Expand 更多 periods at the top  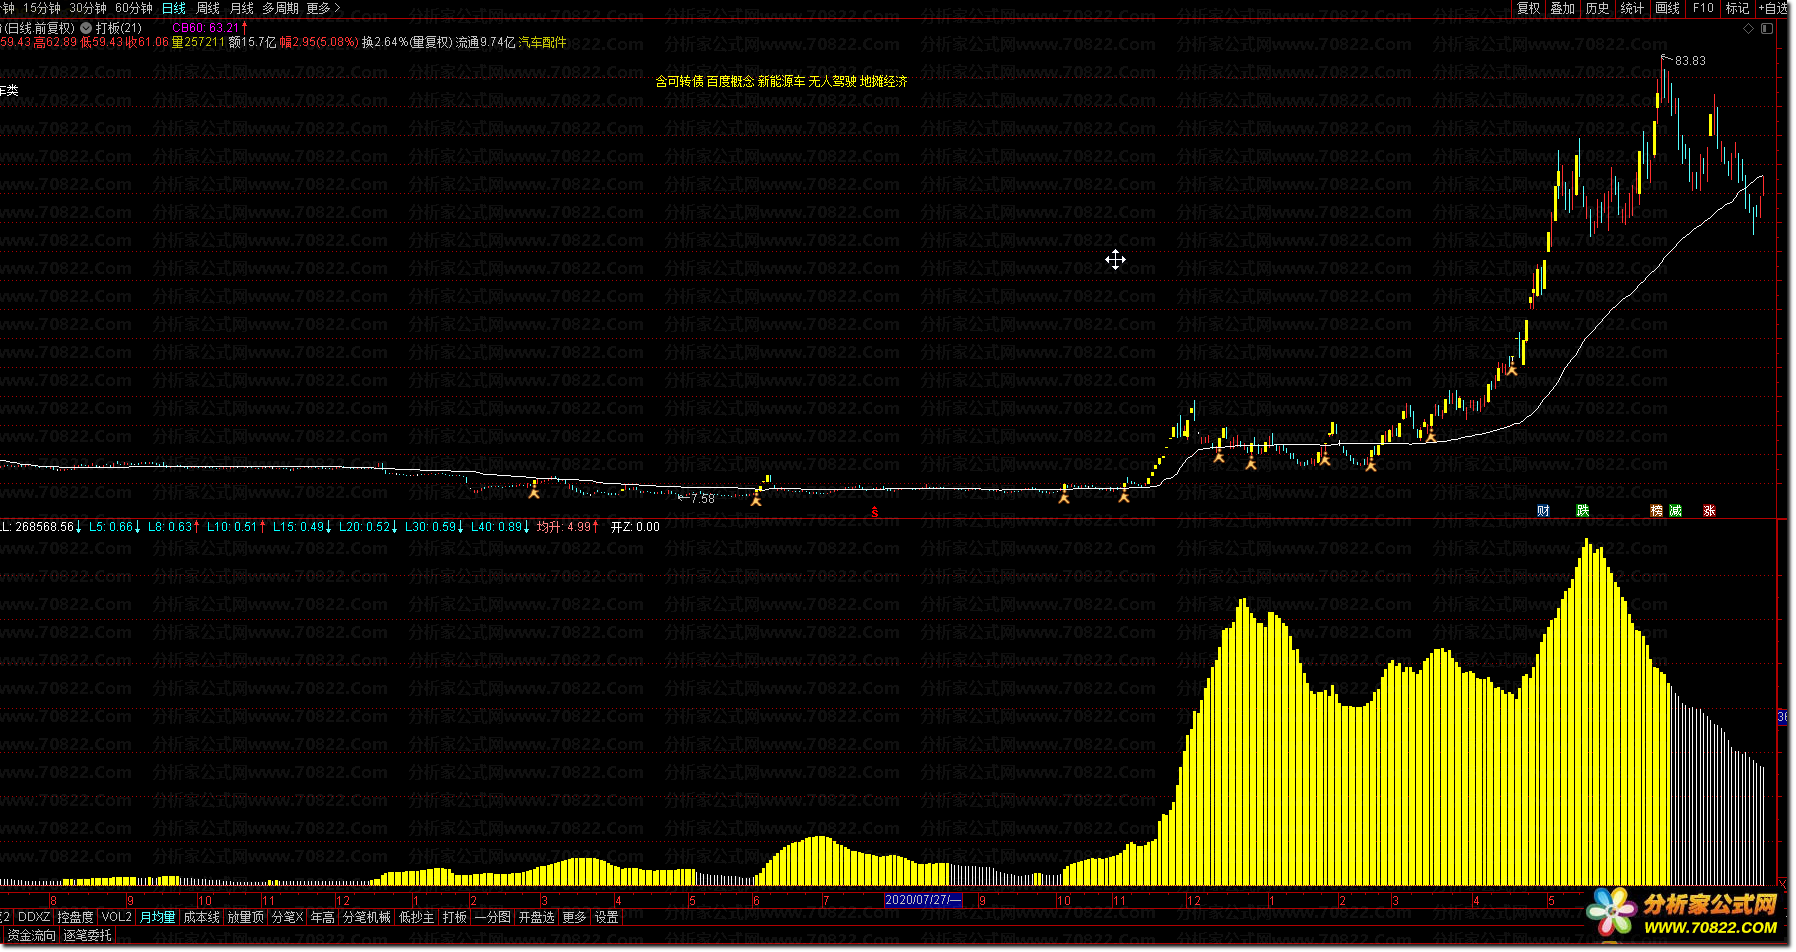pos(323,8)
